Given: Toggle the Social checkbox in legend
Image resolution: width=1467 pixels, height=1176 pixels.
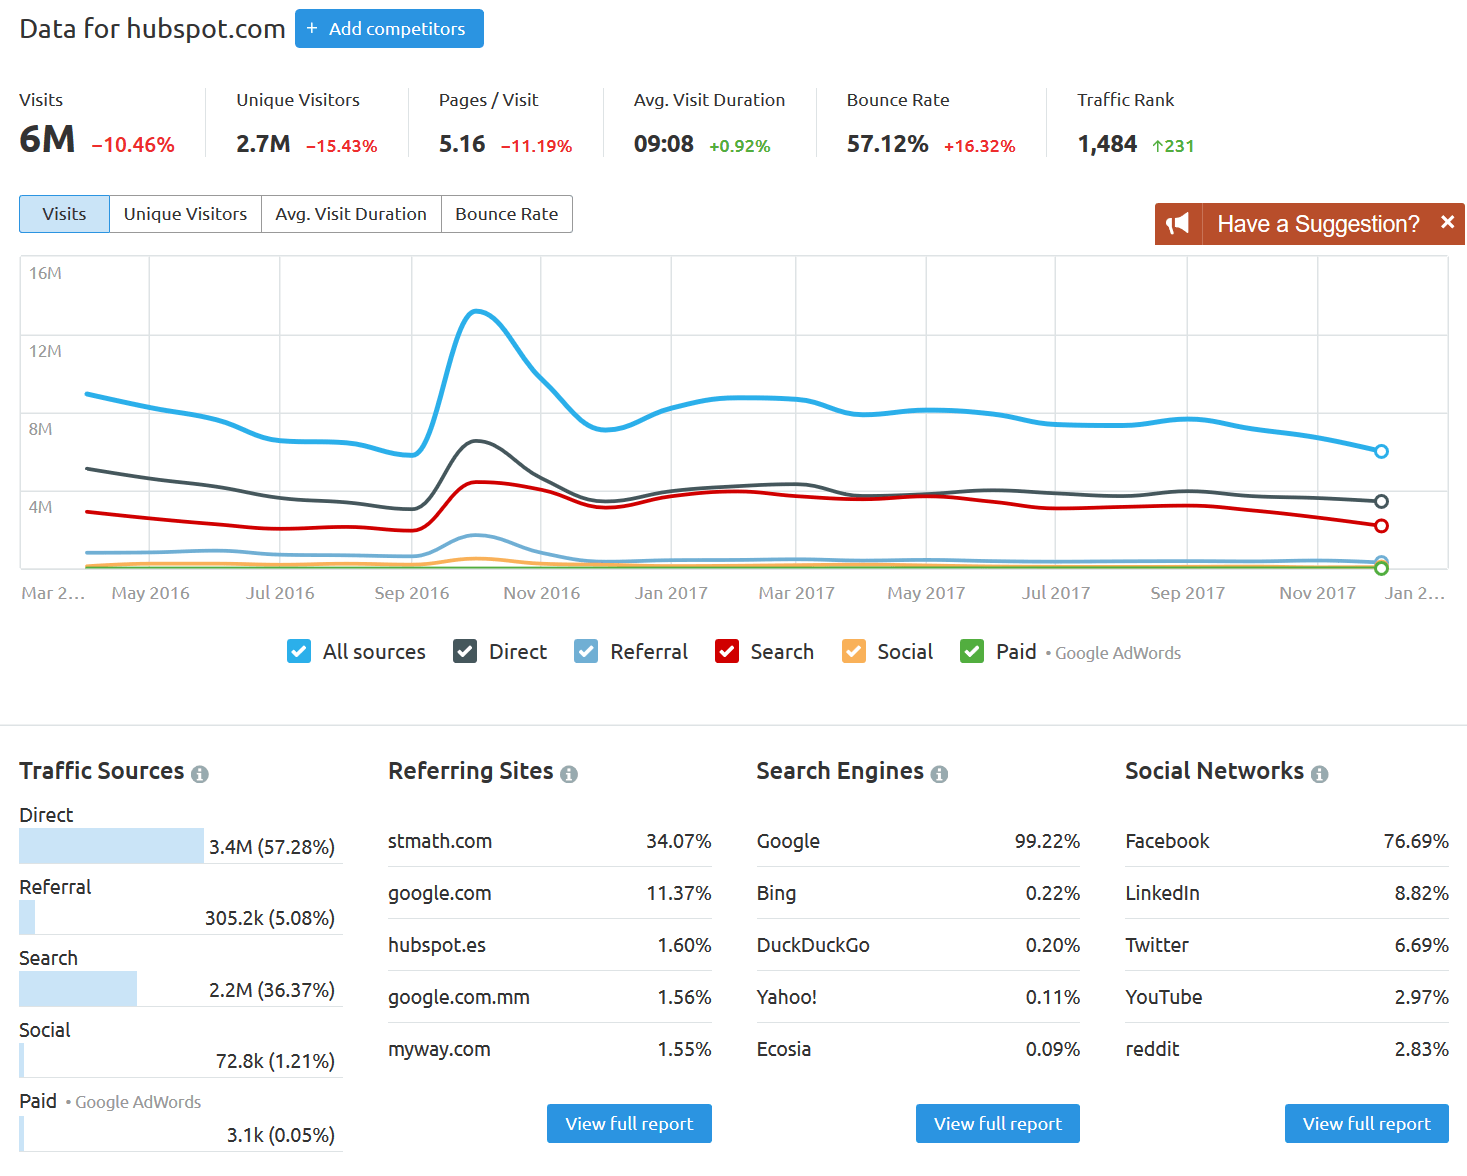Looking at the screenshot, I should 854,652.
